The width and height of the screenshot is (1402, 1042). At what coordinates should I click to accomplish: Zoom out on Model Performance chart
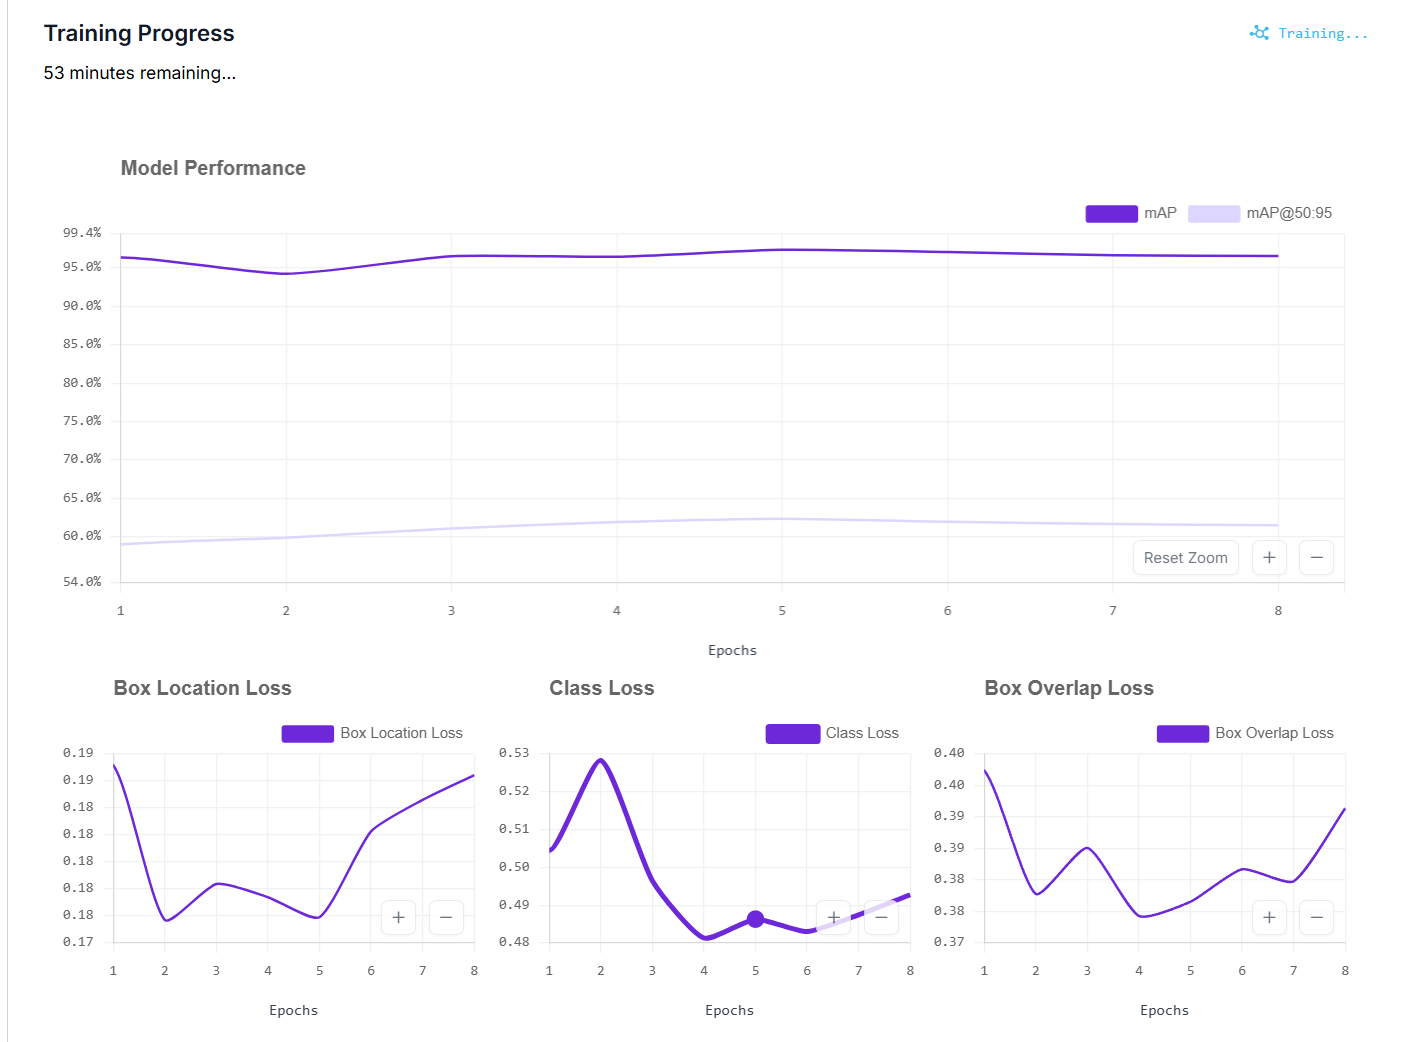point(1316,557)
